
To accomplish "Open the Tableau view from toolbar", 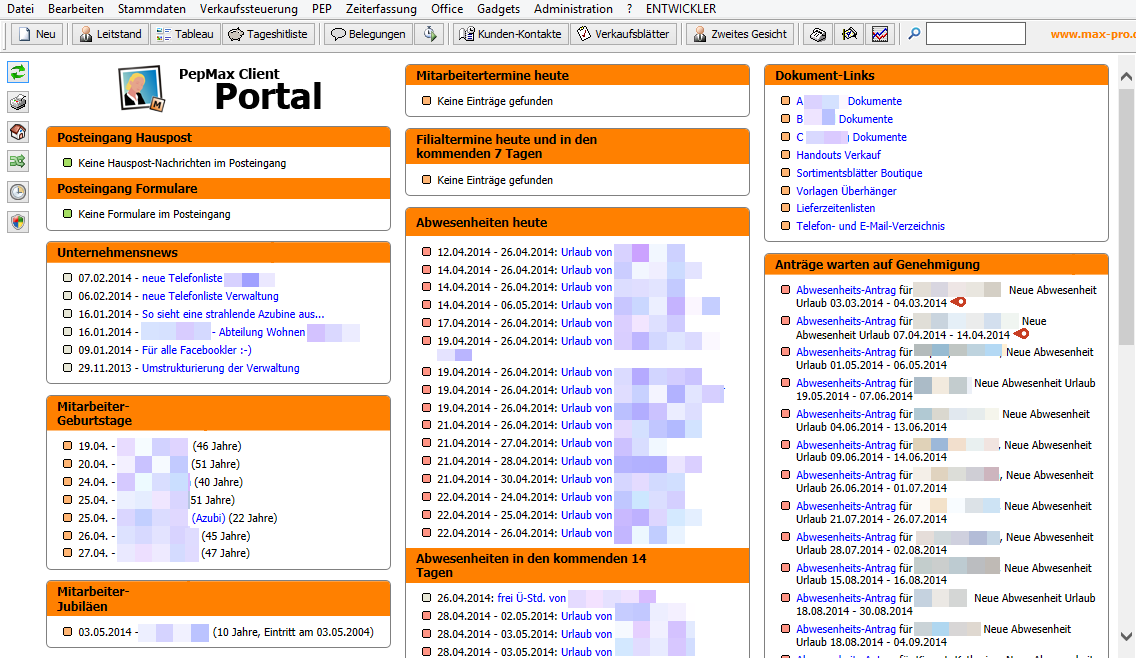I will point(184,34).
